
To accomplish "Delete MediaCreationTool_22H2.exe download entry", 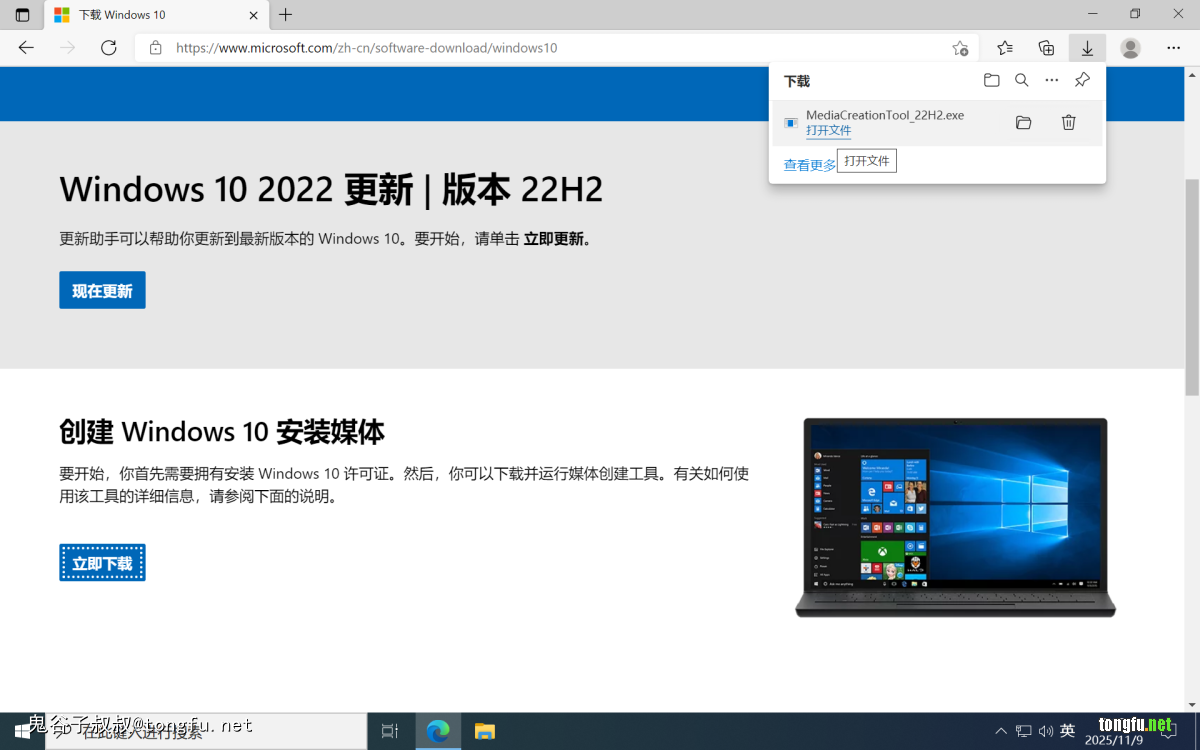I will (x=1068, y=123).
